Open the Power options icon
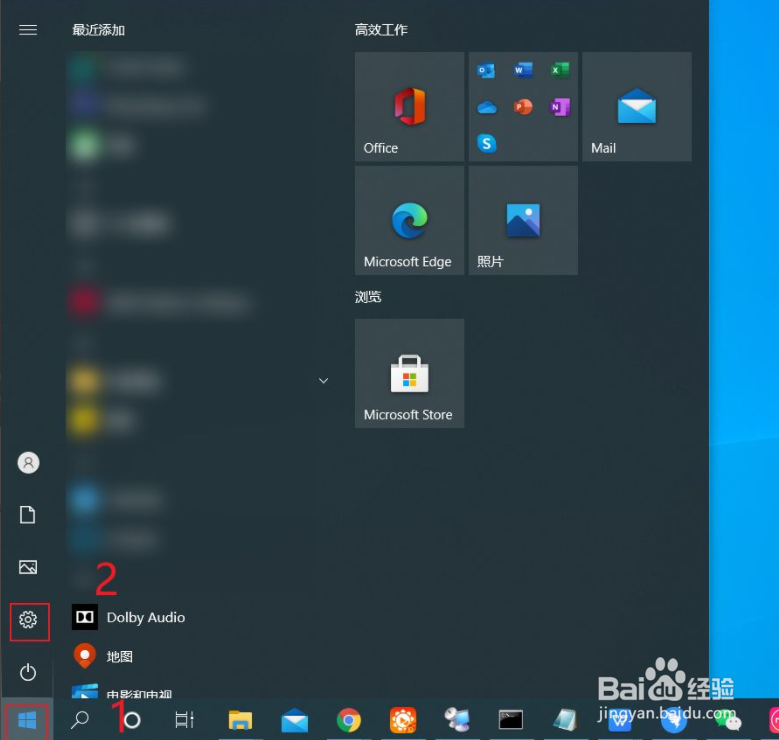 (x=28, y=672)
